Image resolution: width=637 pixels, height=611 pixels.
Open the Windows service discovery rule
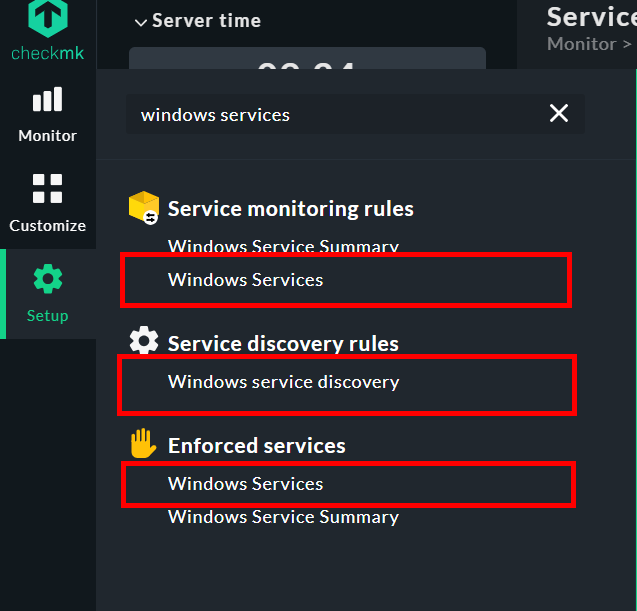pos(283,382)
